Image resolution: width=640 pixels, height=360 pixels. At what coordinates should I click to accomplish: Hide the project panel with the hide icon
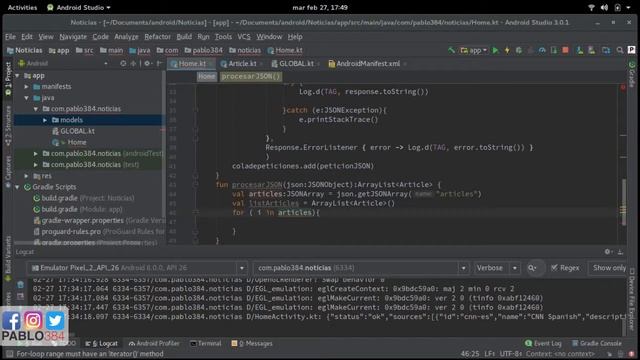click(x=159, y=64)
